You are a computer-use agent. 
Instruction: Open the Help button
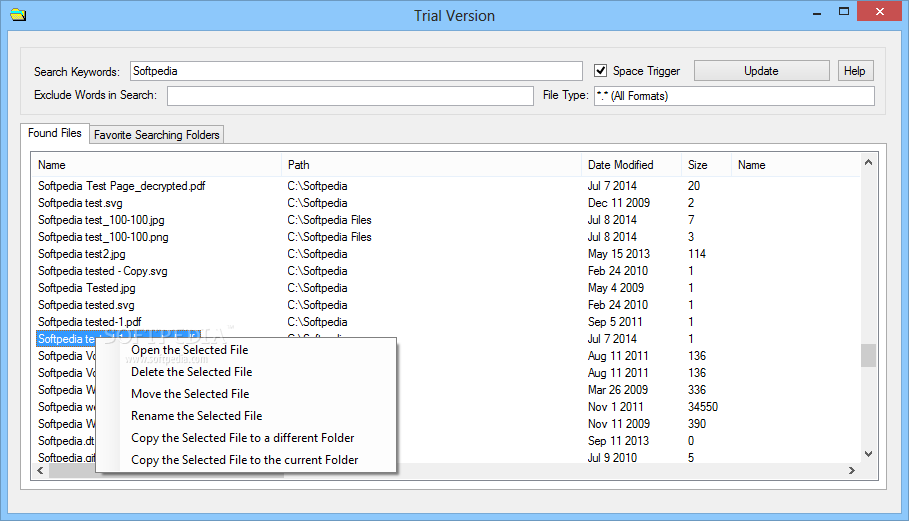pos(855,71)
